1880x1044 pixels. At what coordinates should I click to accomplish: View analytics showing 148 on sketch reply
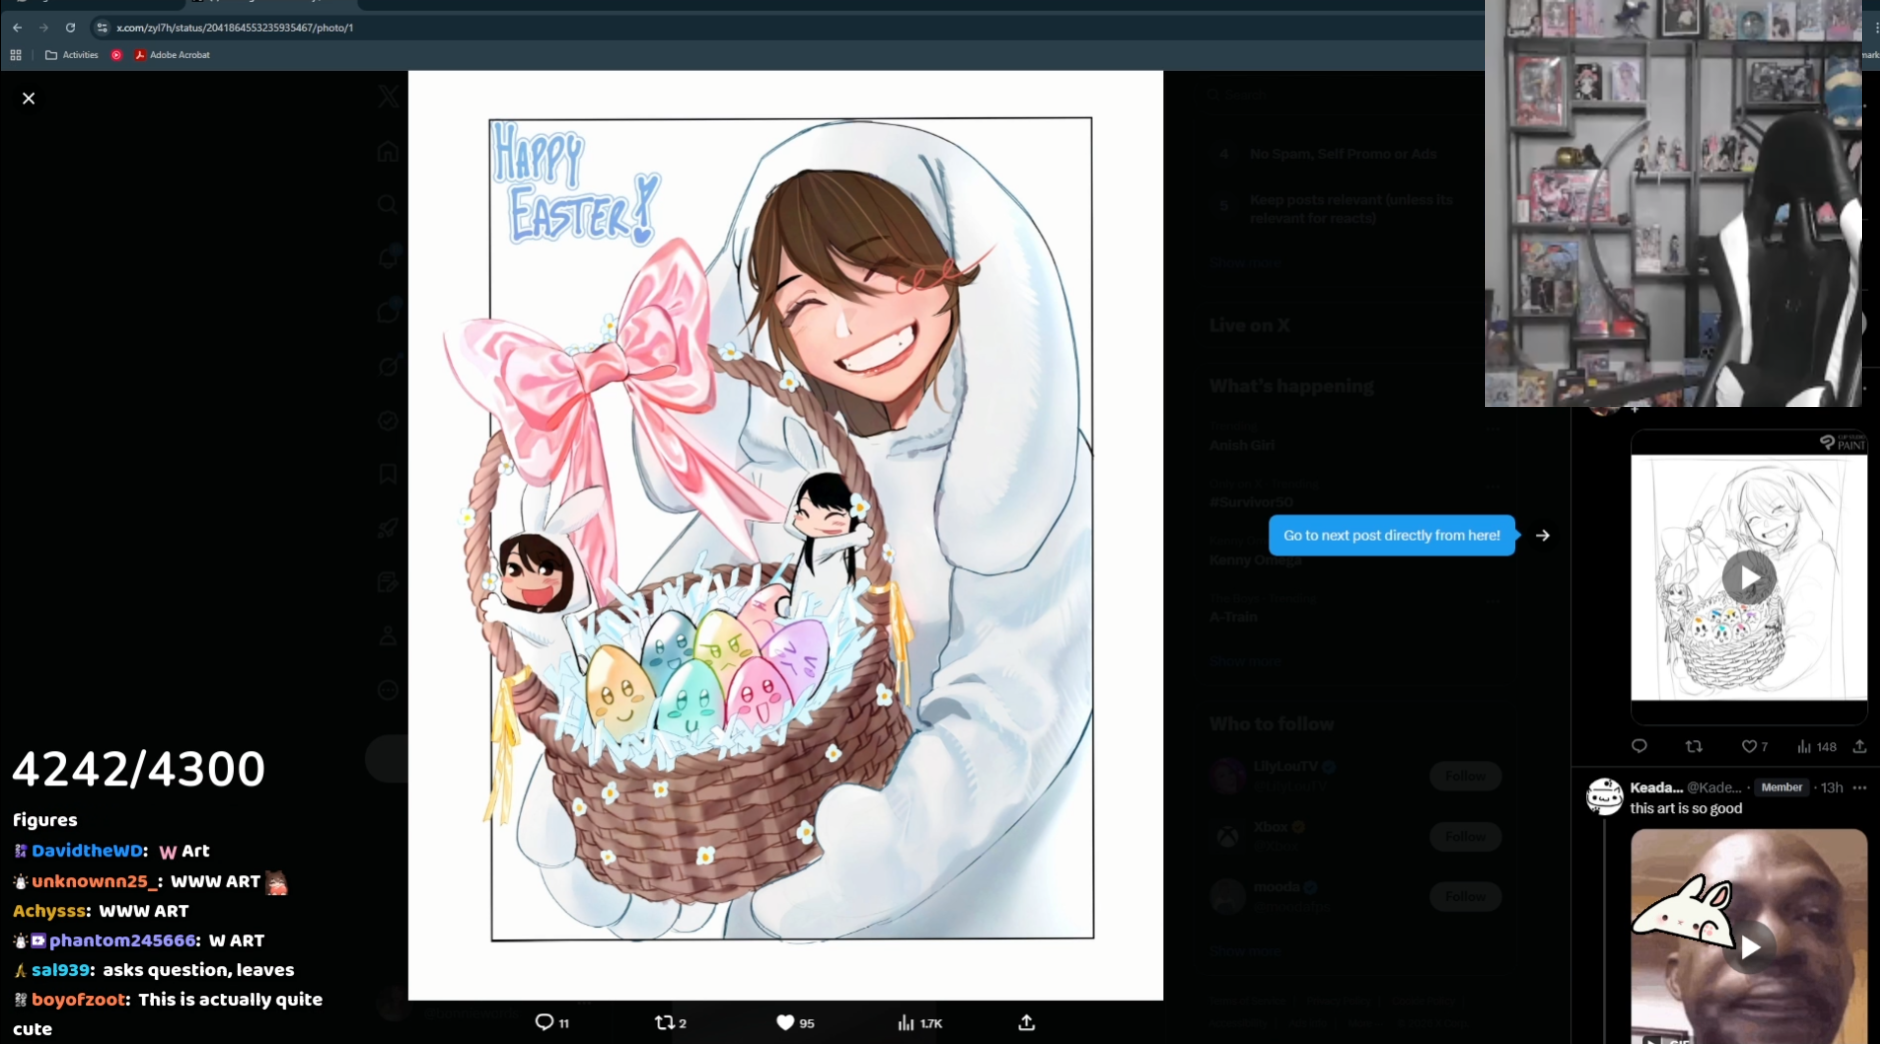(1816, 746)
